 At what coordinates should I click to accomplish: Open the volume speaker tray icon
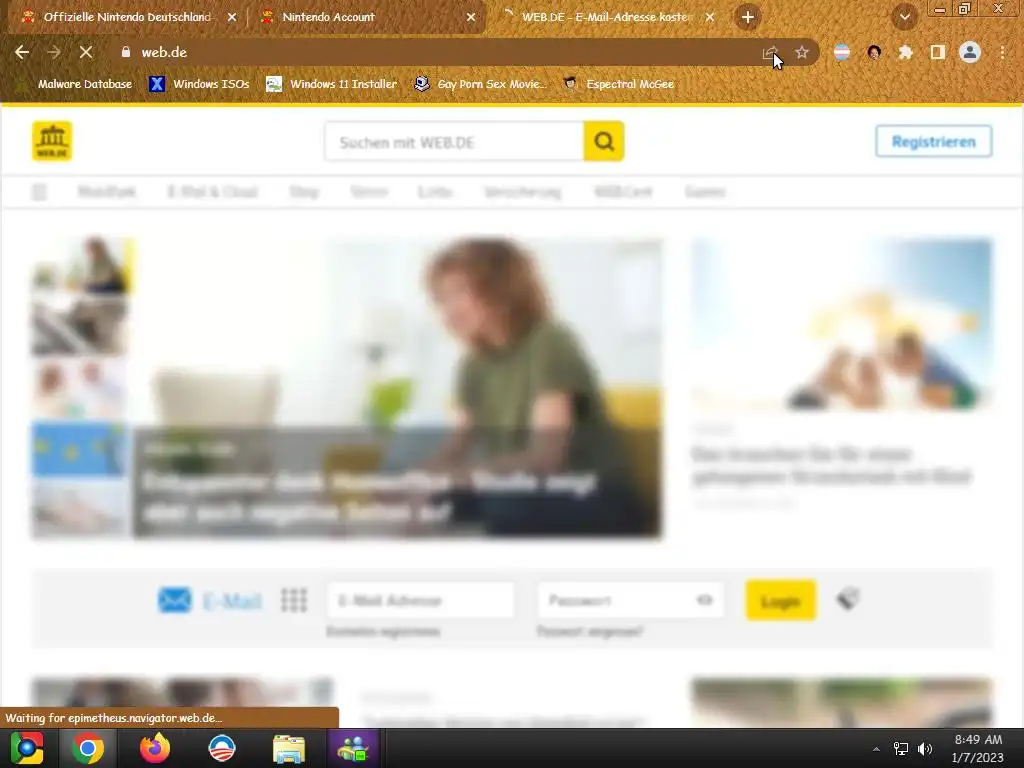925,749
